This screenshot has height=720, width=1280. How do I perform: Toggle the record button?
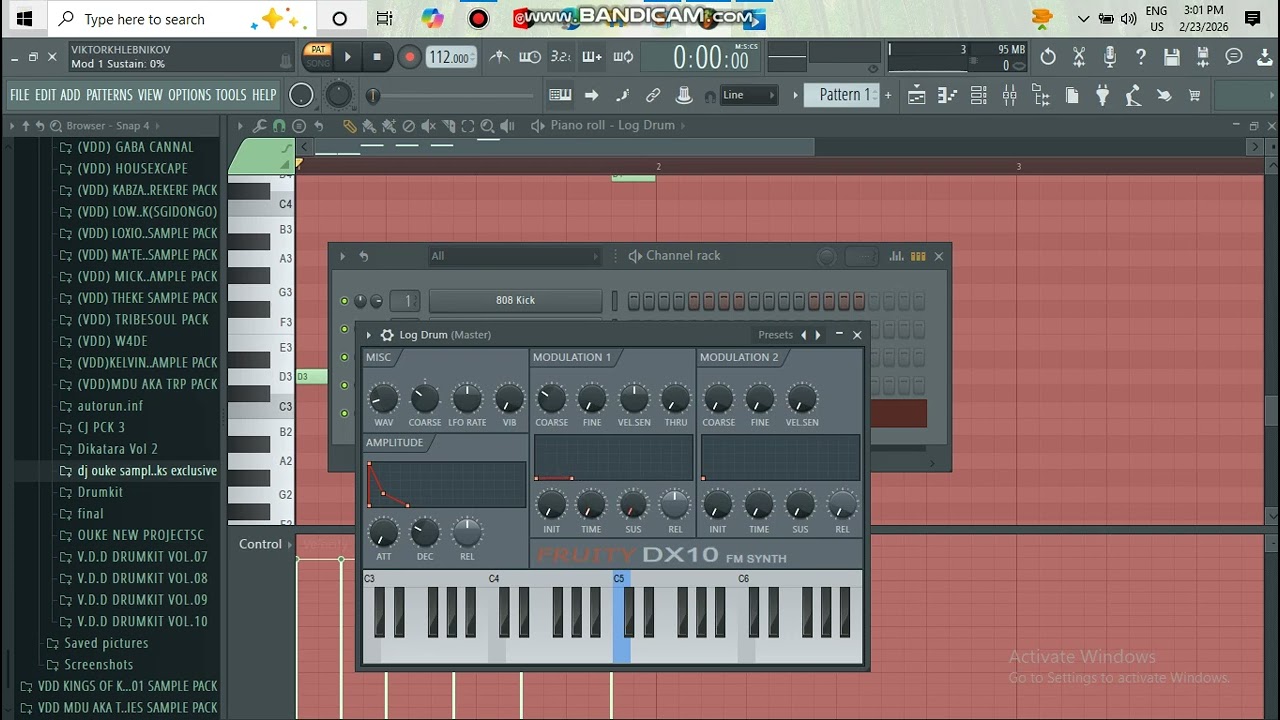pos(409,57)
